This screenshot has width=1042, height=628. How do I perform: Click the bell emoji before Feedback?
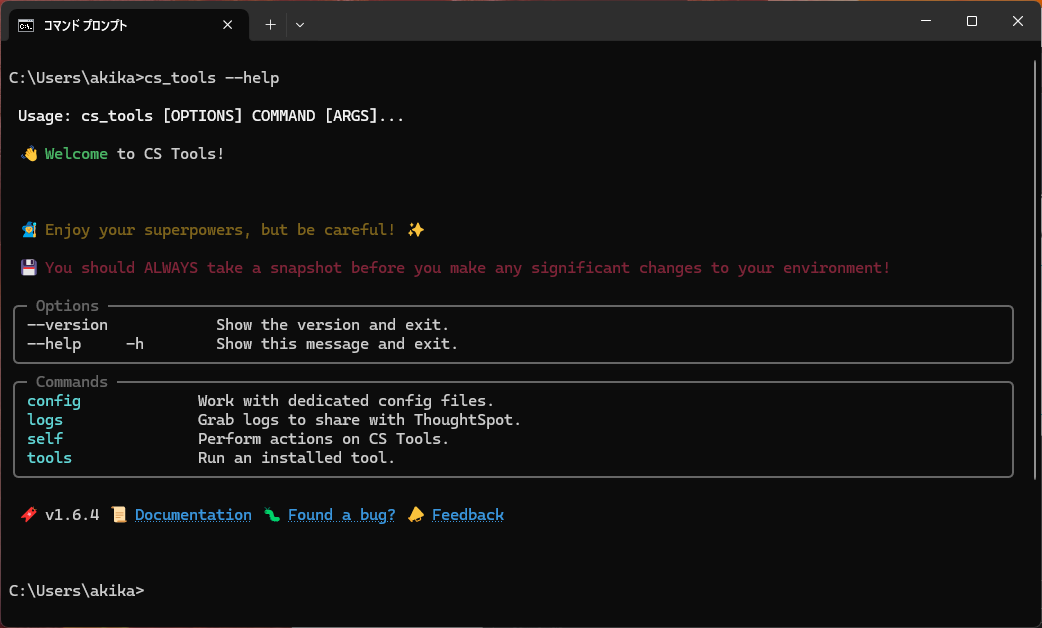[416, 515]
